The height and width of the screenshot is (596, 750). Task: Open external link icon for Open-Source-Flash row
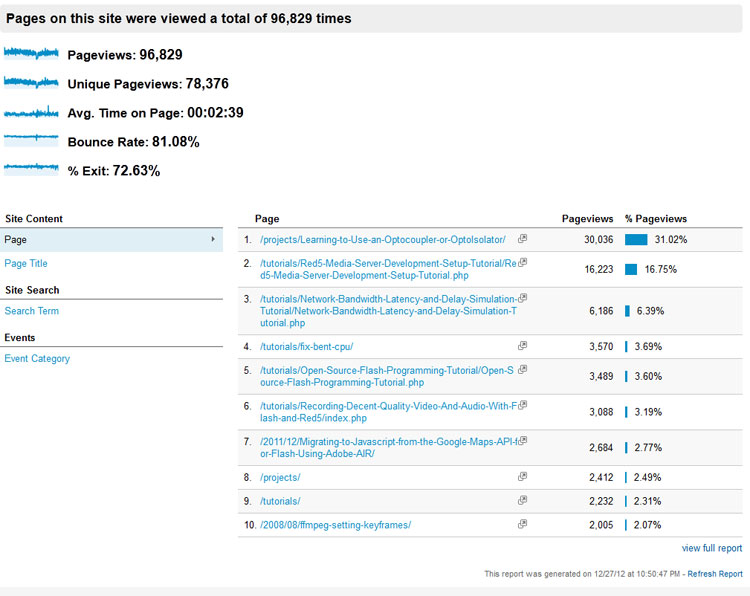pyautogui.click(x=522, y=369)
